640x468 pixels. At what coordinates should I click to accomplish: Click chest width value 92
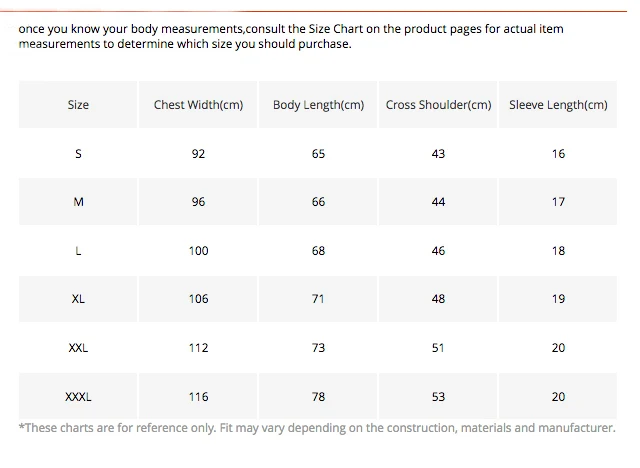[198, 154]
